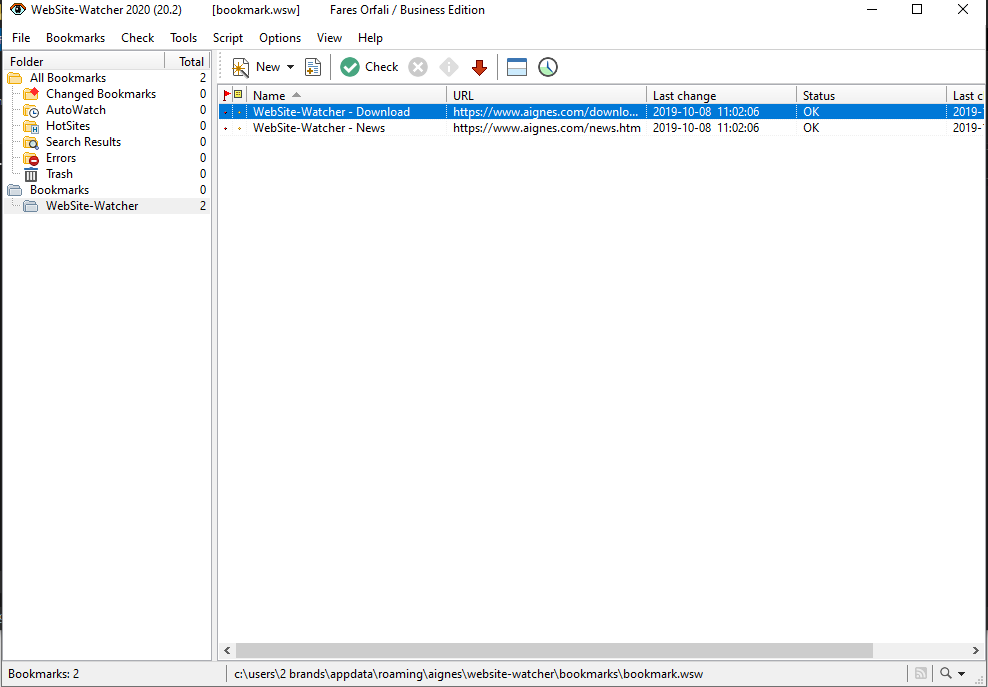Open the Options menu
Image resolution: width=988 pixels, height=687 pixels.
(x=280, y=38)
